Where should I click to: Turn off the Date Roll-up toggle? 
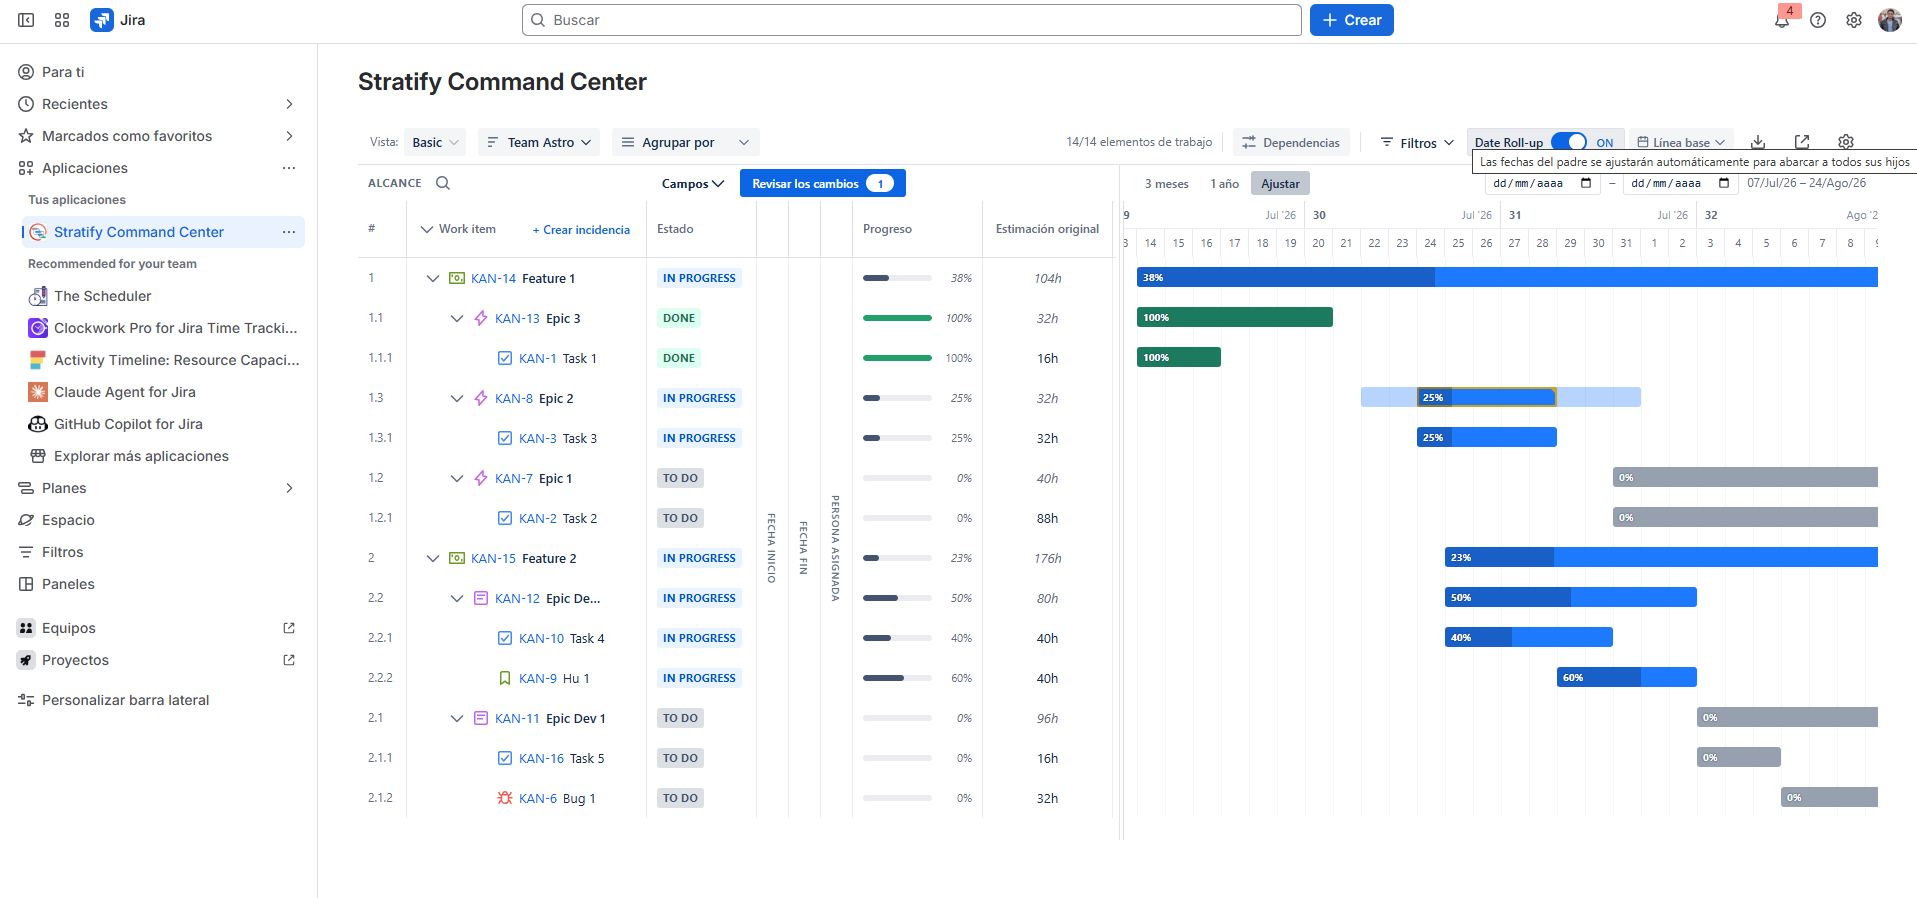[x=1569, y=142]
